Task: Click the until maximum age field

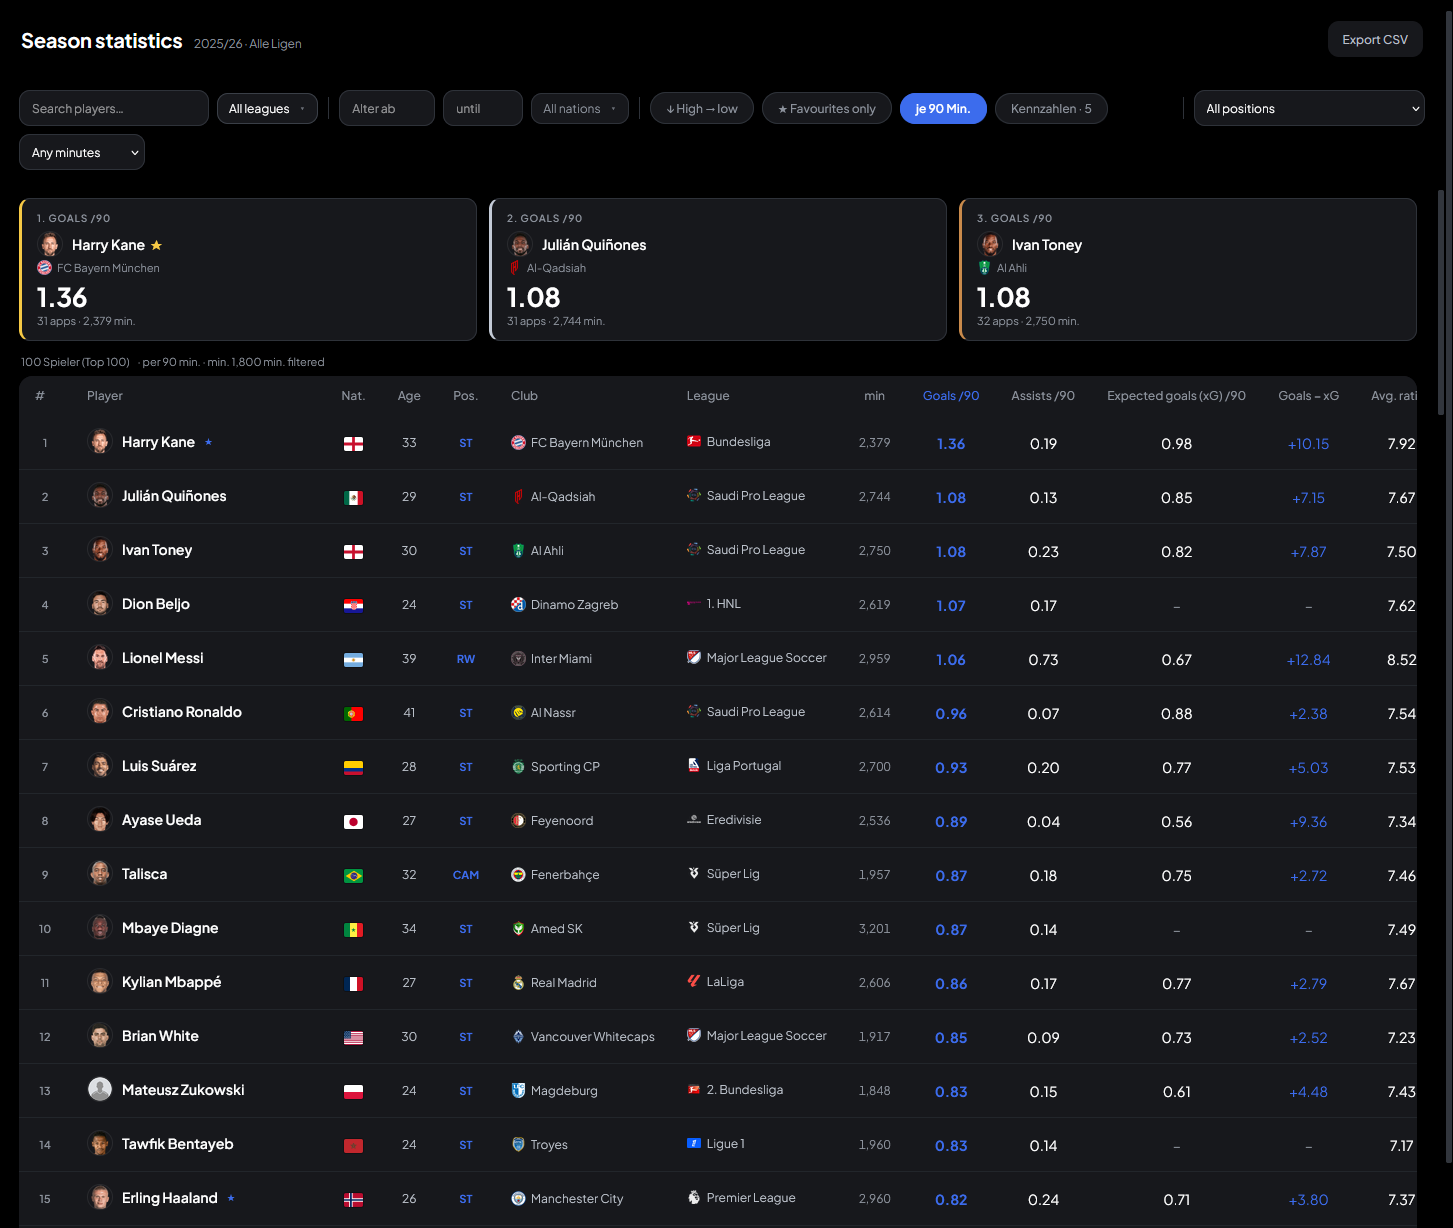Action: tap(483, 108)
